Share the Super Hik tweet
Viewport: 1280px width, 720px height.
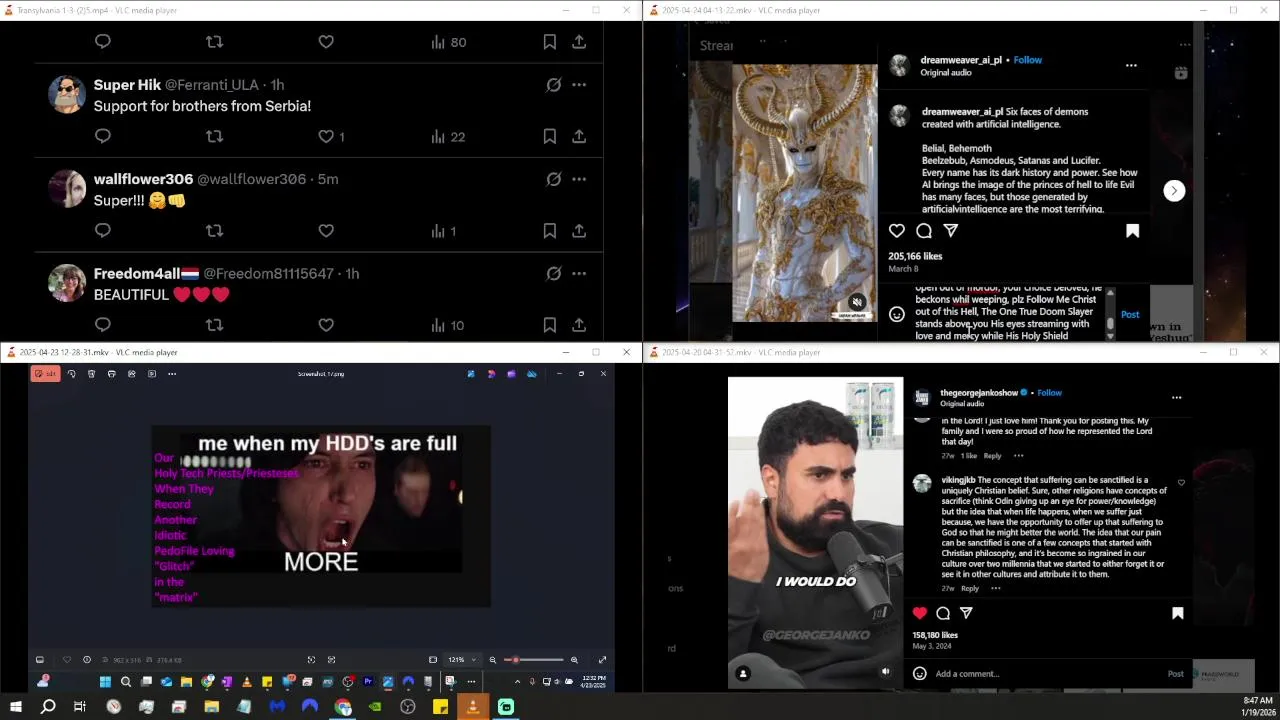(579, 136)
